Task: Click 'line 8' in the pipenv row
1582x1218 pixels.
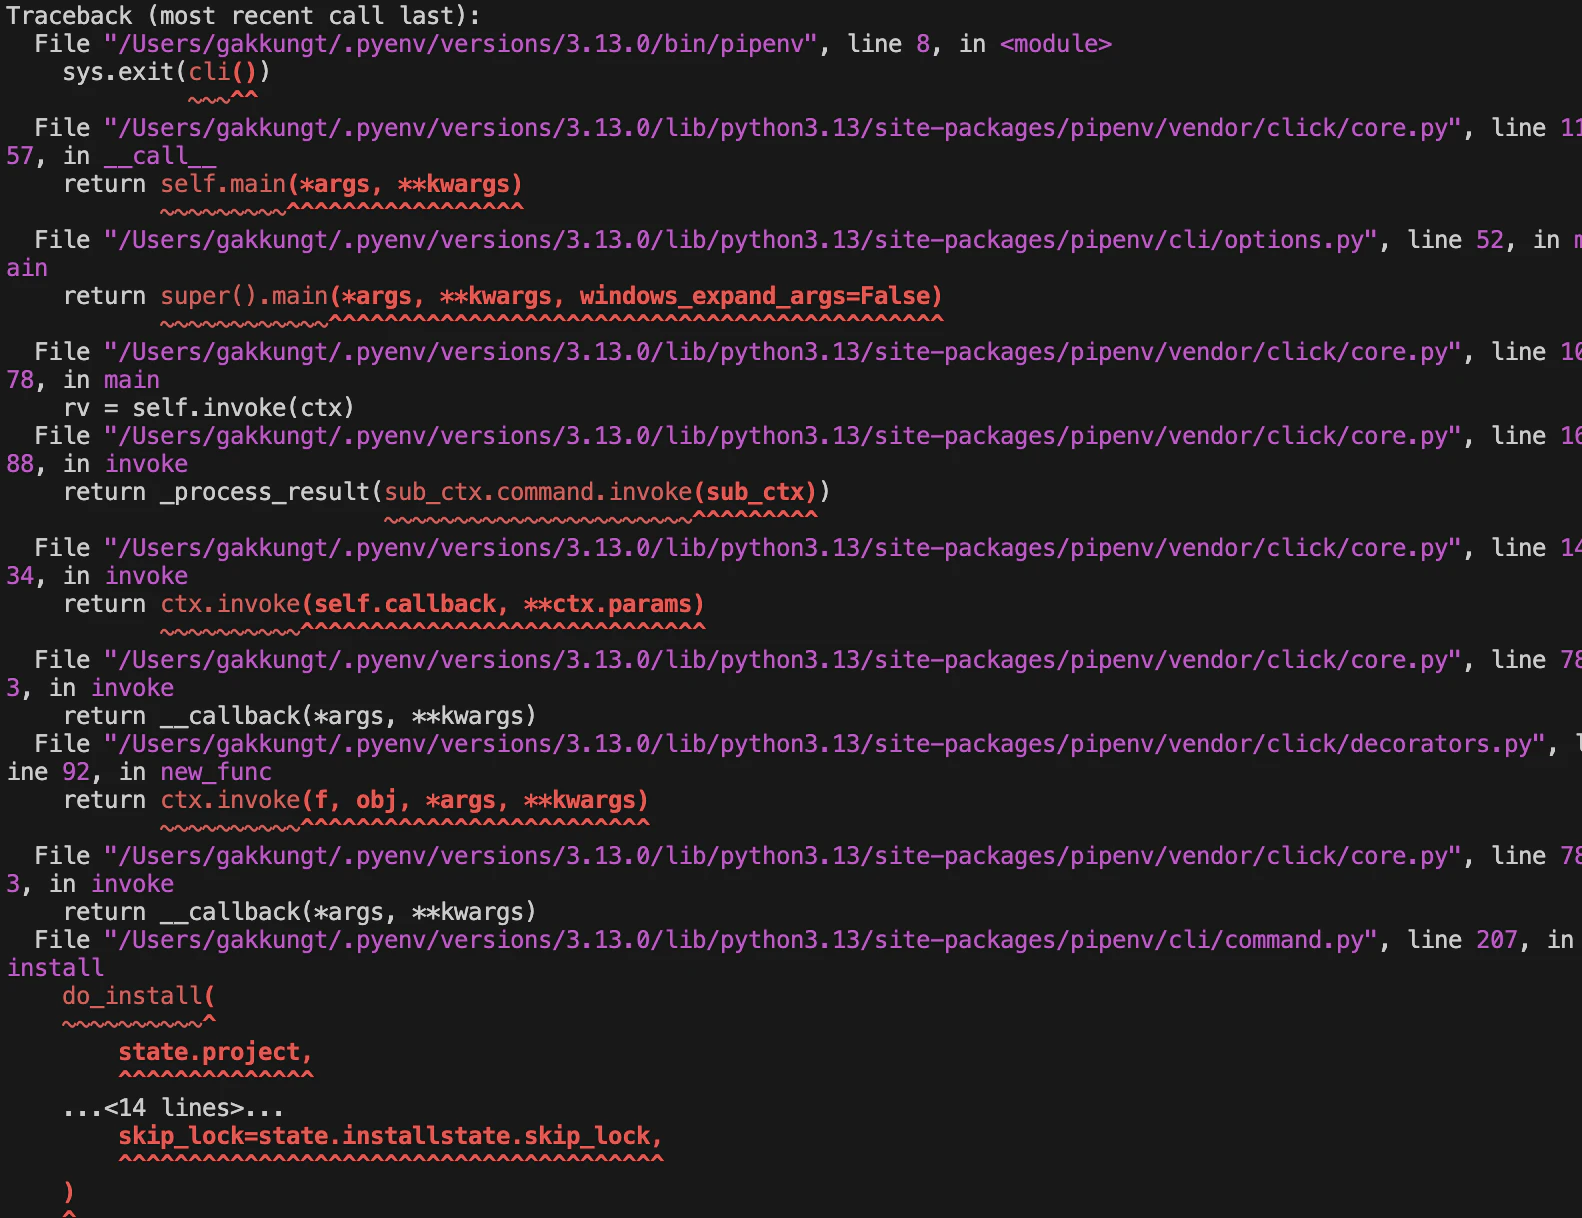Action: tap(888, 44)
